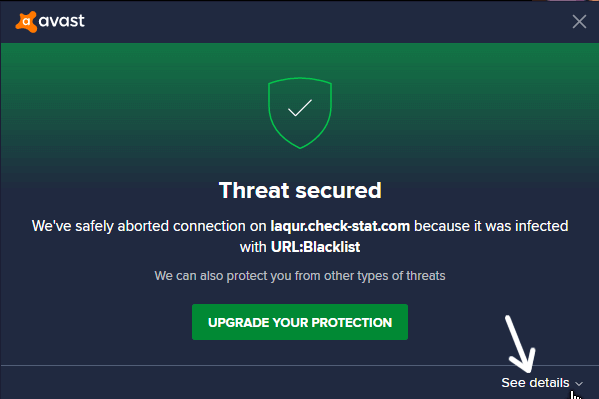
Task: Click the orange Avast logo icon
Action: pos(26,21)
